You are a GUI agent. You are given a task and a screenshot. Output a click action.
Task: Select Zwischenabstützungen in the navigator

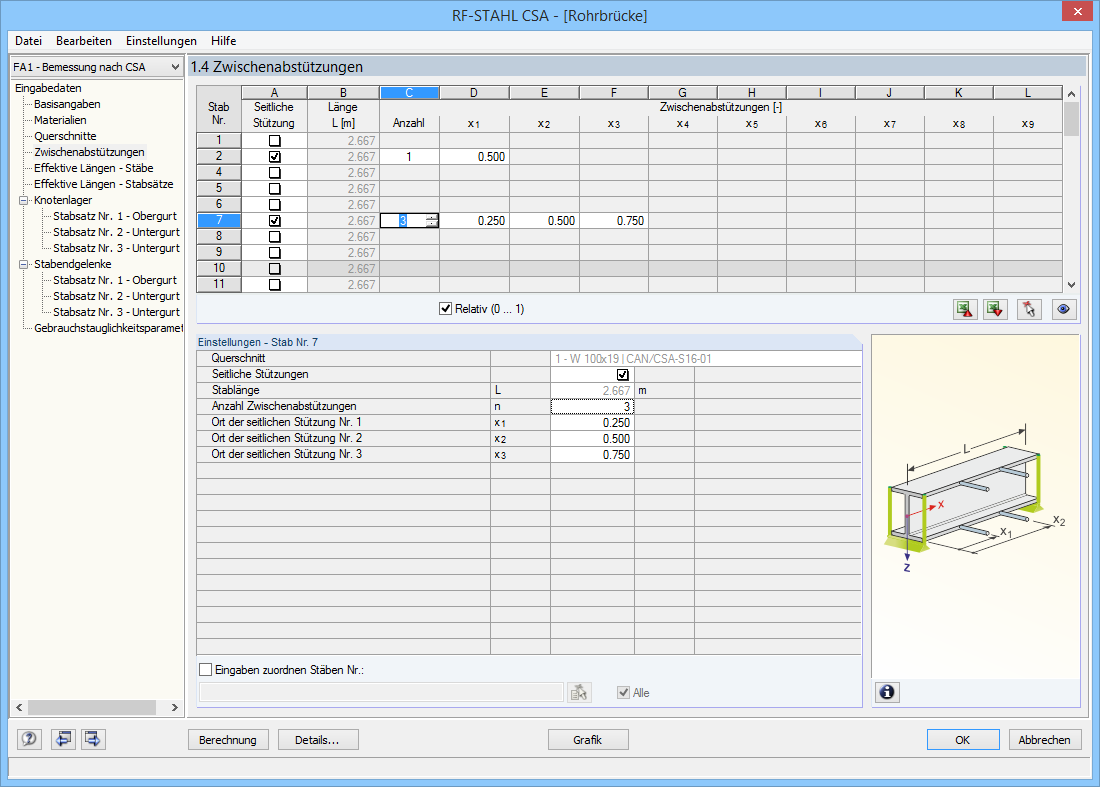[x=89, y=152]
